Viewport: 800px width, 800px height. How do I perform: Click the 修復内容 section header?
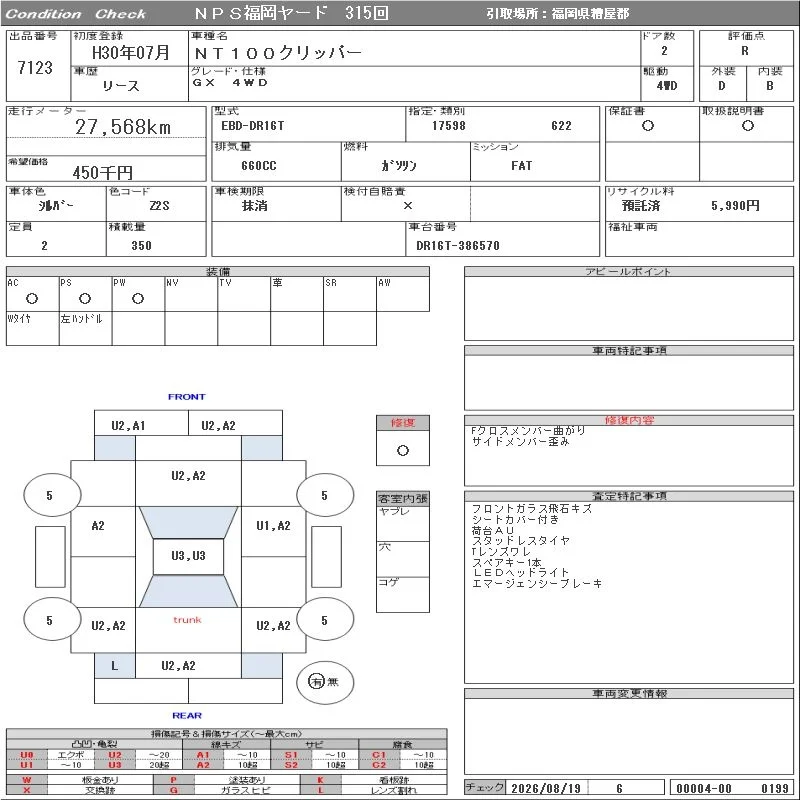coord(629,420)
